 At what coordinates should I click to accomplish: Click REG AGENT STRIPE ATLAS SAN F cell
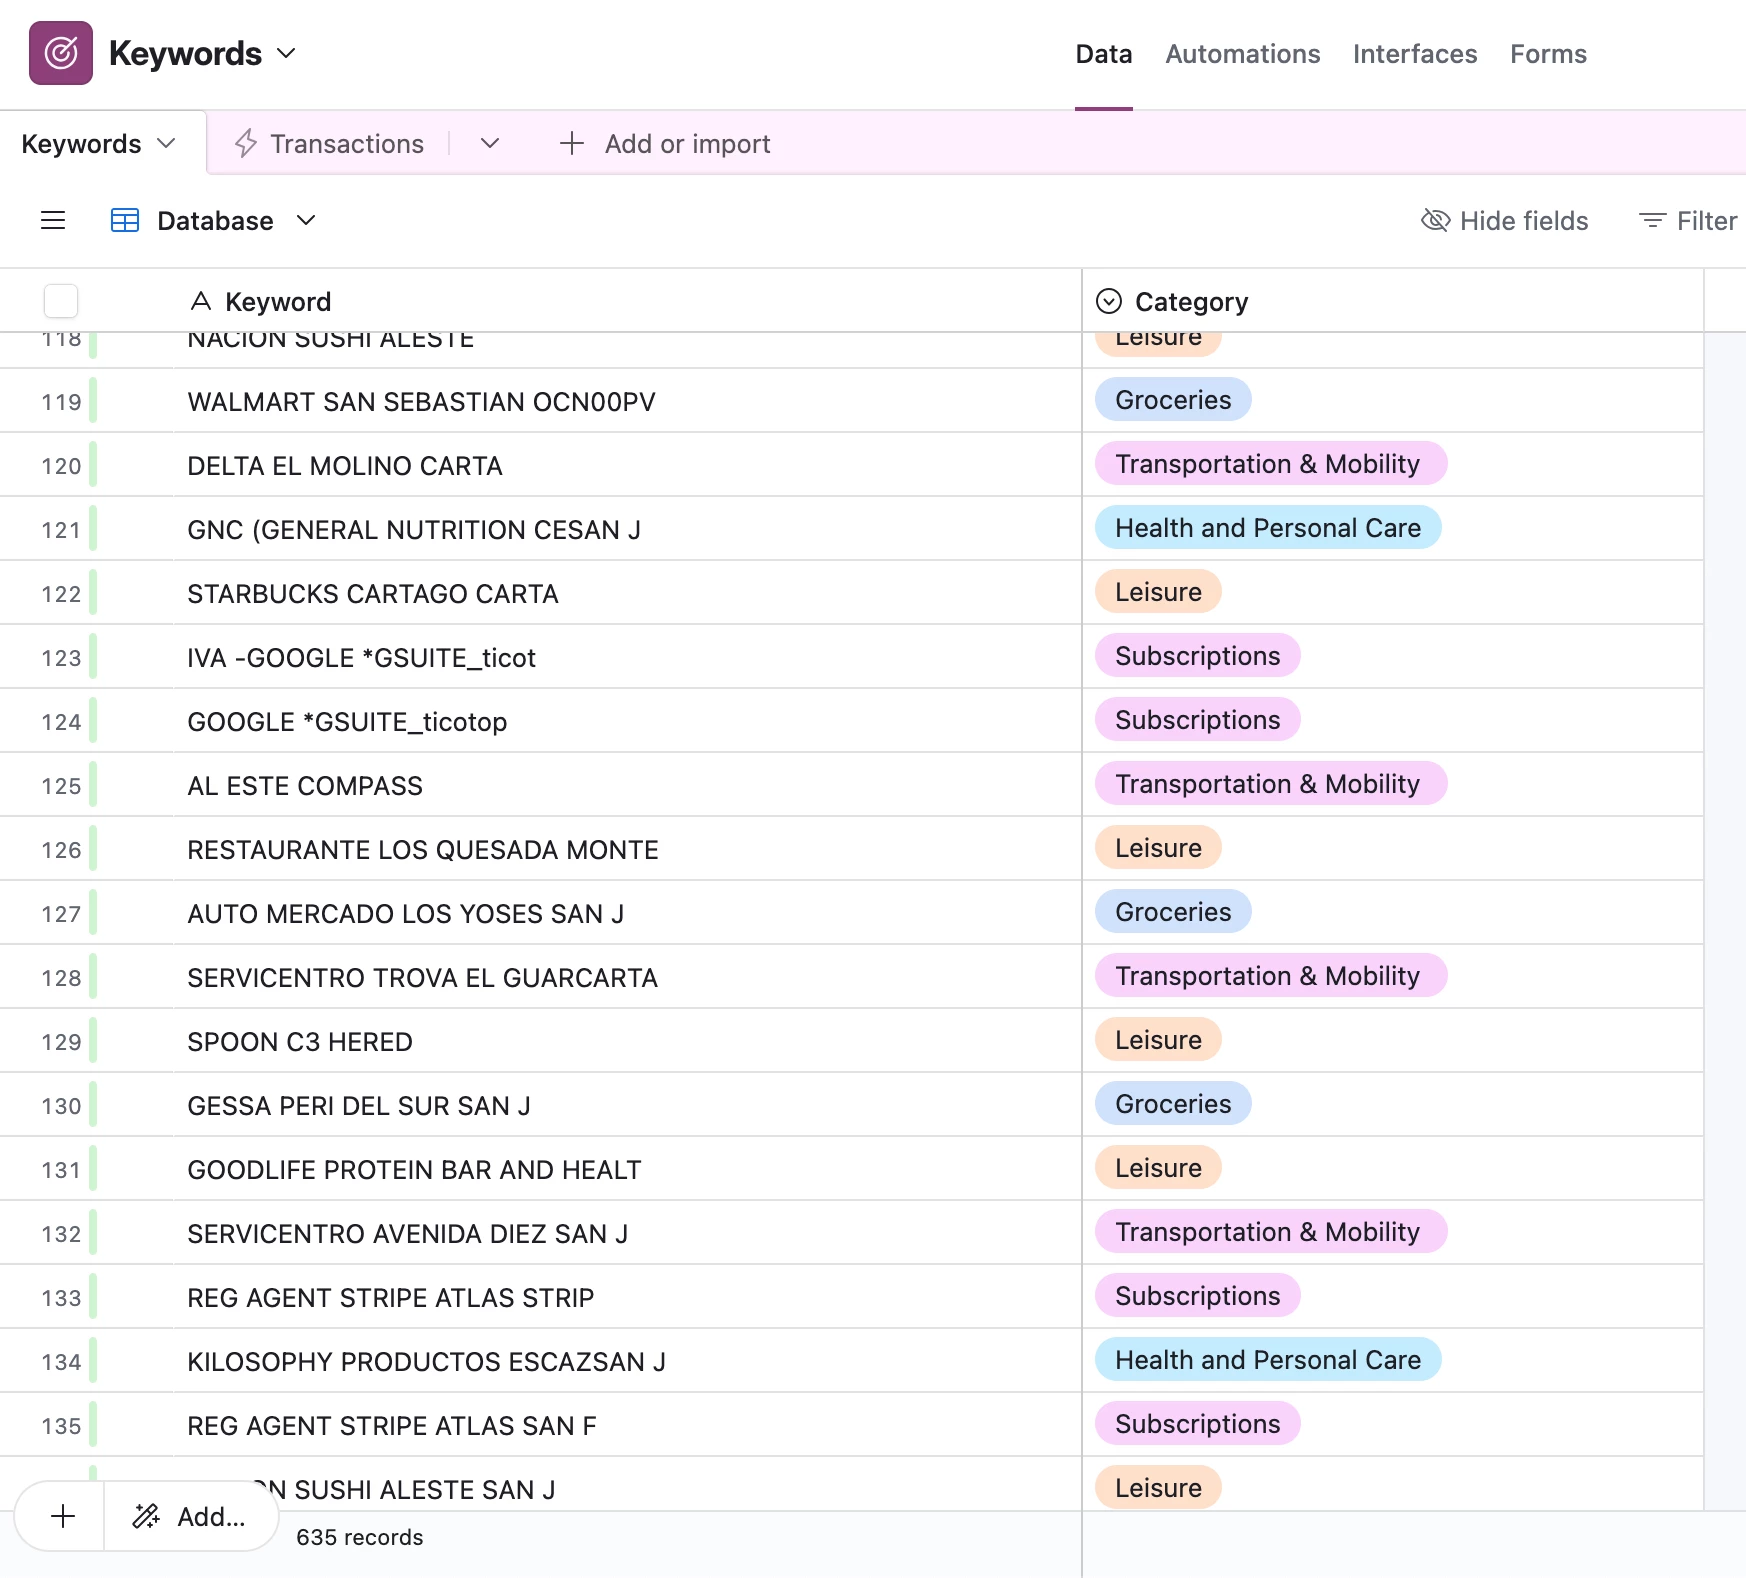coord(627,1425)
